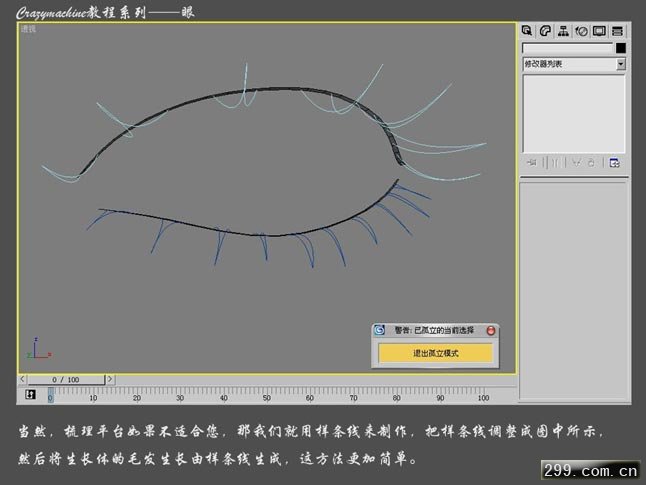Open the Motion panel tab

(x=581, y=31)
